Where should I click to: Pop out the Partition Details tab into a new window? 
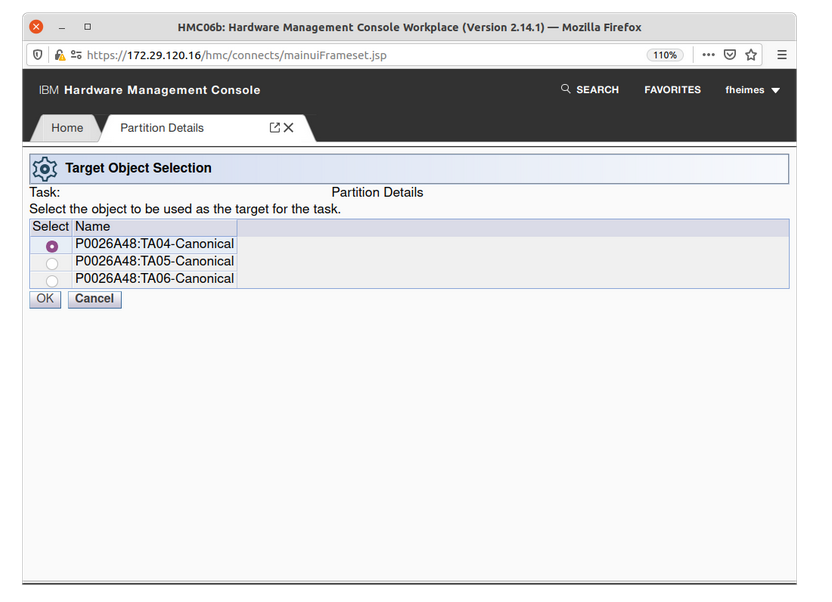coord(275,128)
